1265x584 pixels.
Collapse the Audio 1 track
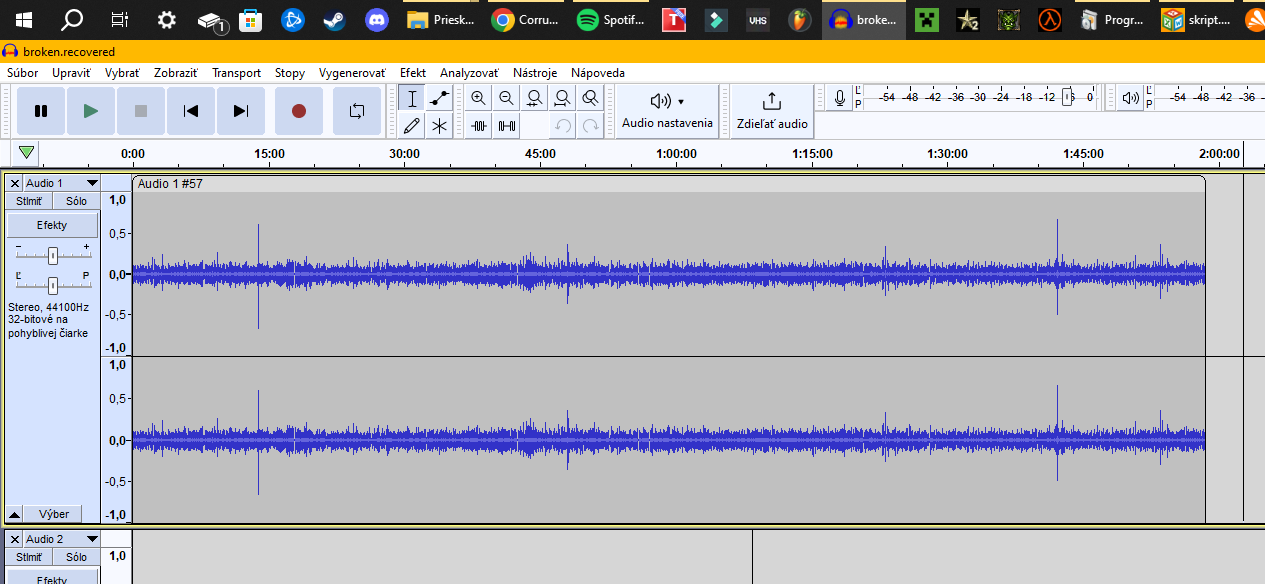pos(14,514)
